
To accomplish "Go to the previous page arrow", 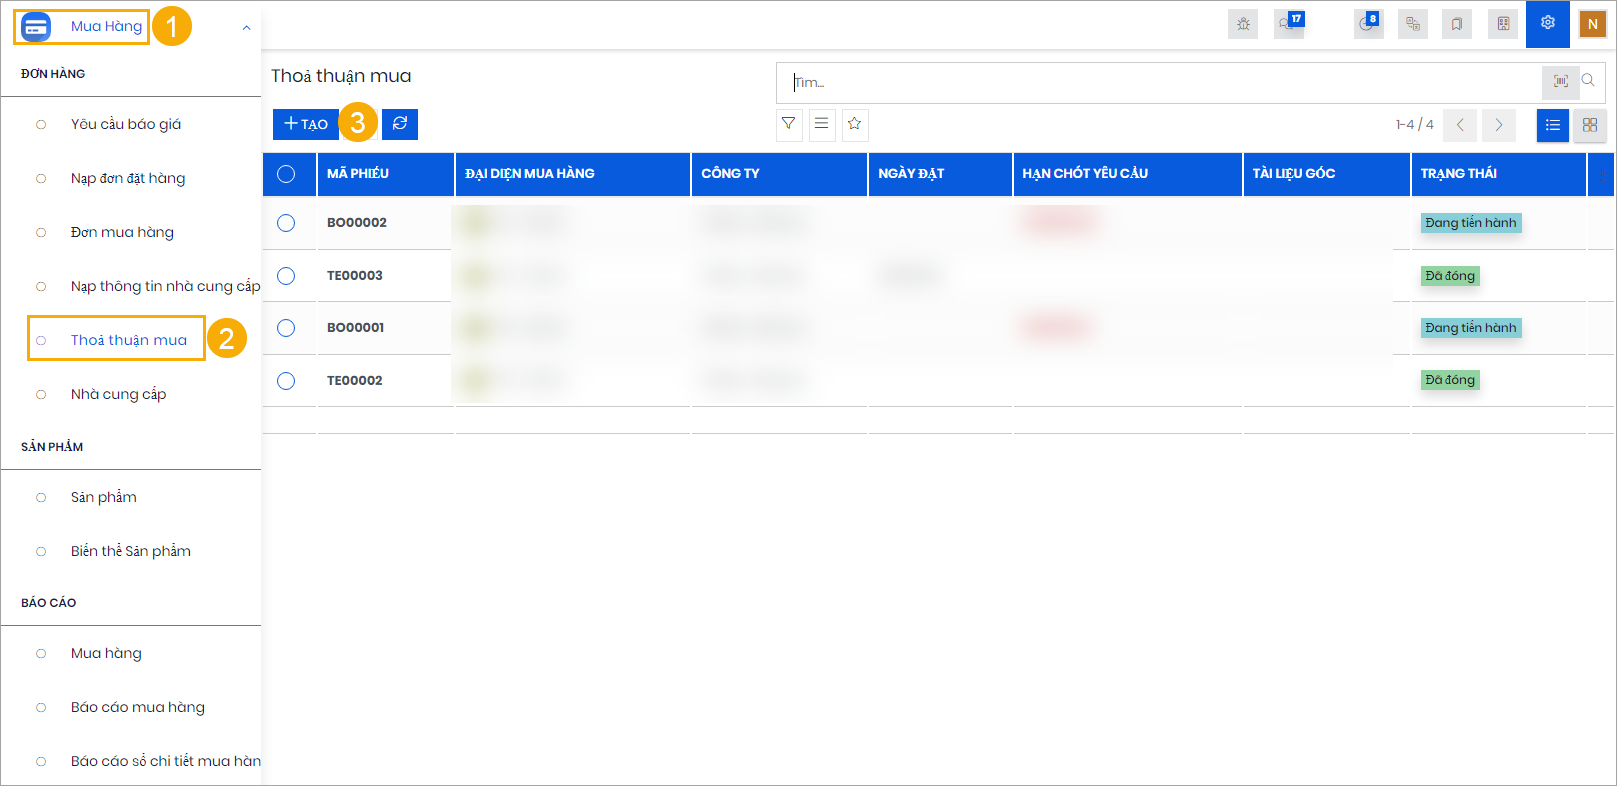I will 1460,125.
